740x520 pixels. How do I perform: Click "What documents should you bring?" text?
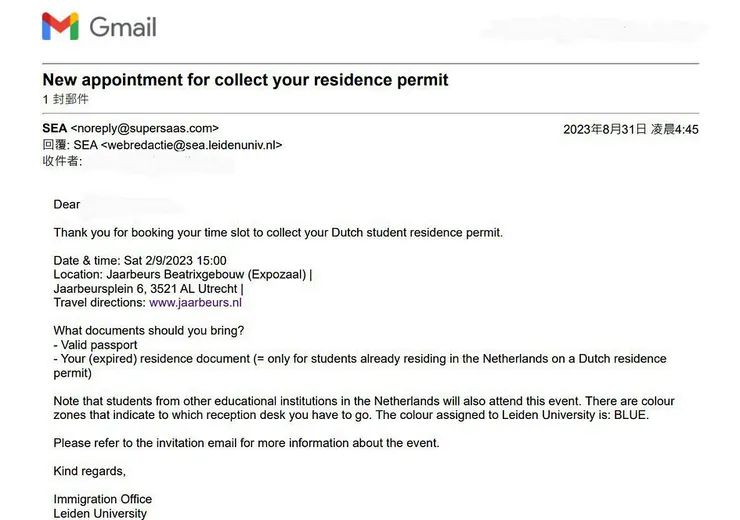[x=149, y=331]
